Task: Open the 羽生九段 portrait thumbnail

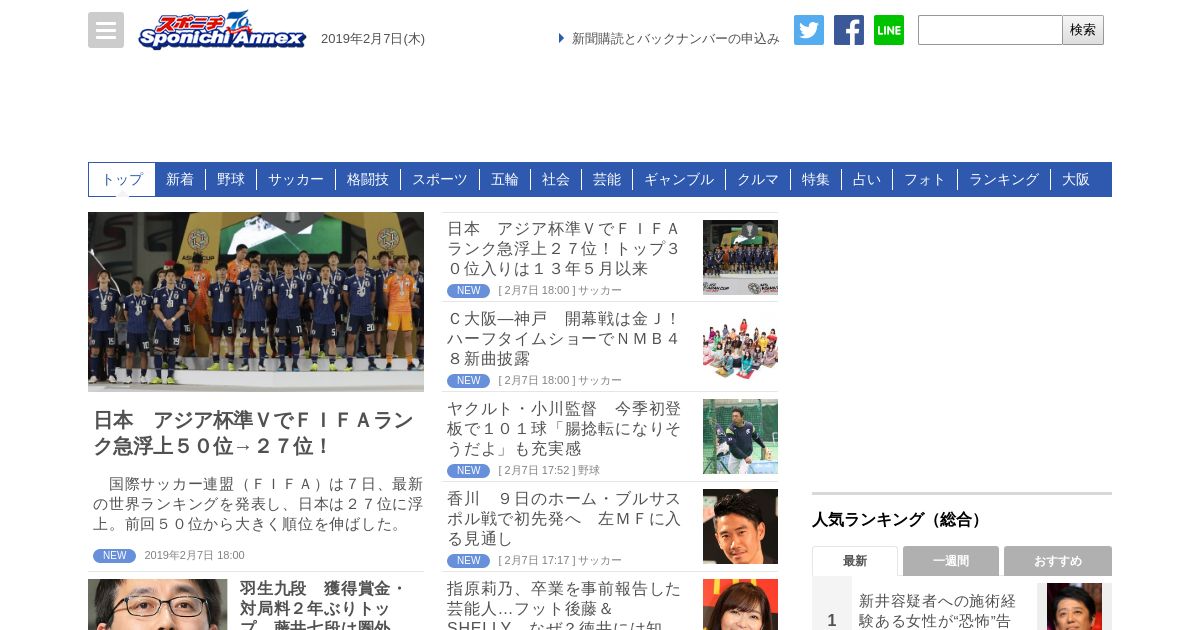Action: (x=158, y=605)
